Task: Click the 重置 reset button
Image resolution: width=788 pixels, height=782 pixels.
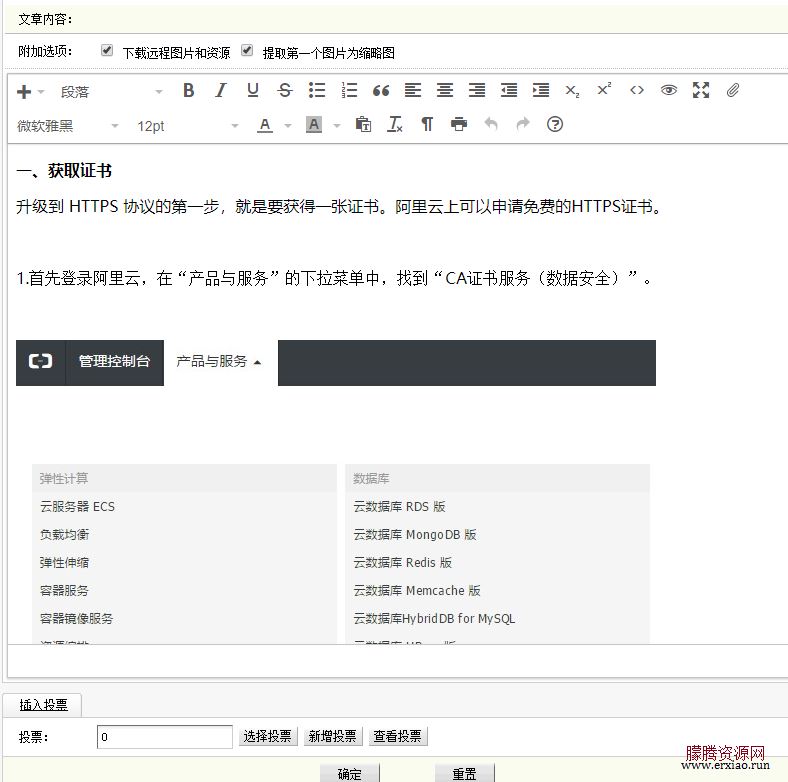Action: click(464, 773)
